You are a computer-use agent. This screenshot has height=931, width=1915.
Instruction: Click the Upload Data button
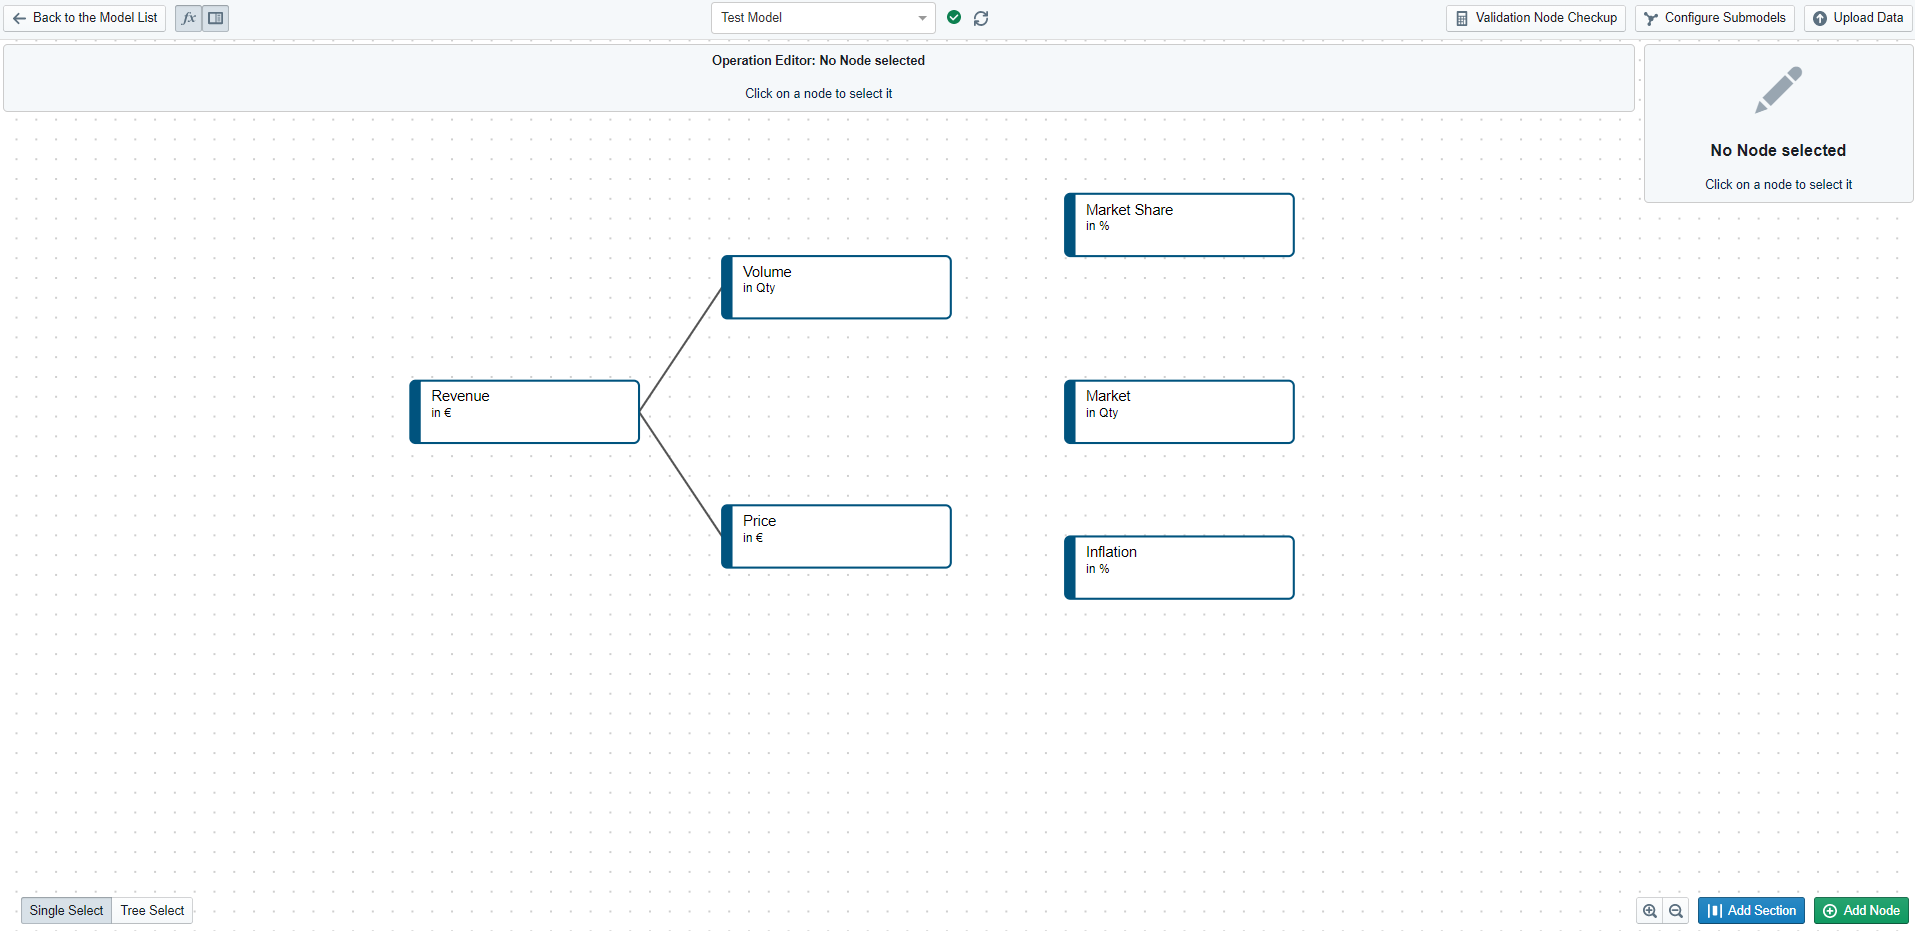coord(1858,18)
